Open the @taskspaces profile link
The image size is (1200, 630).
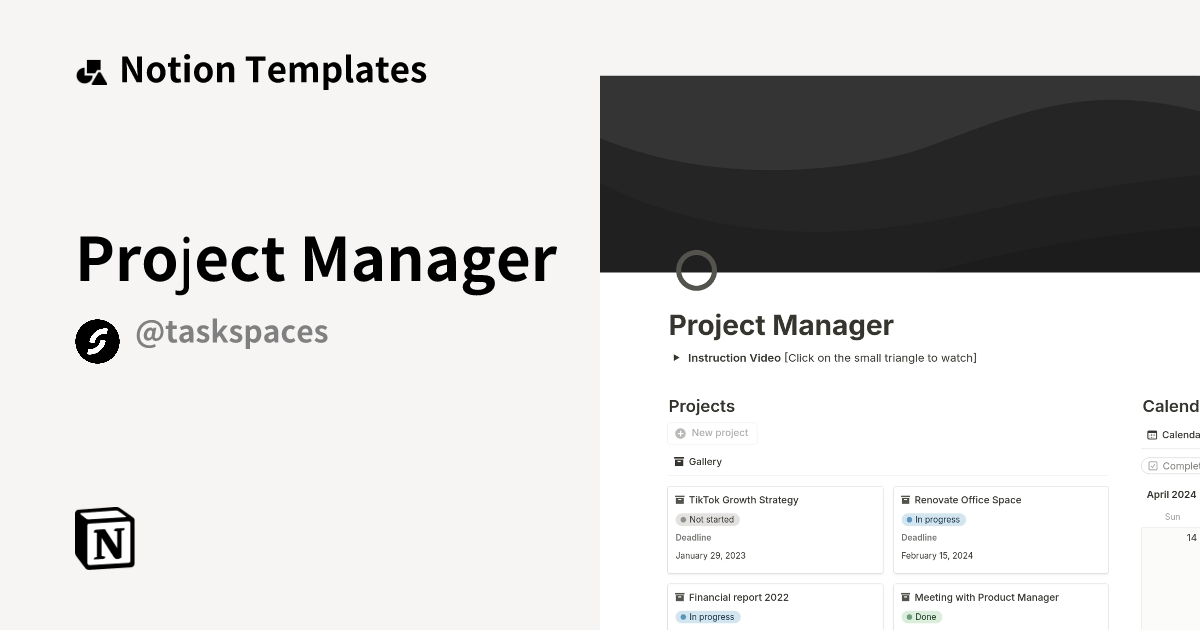point(231,331)
